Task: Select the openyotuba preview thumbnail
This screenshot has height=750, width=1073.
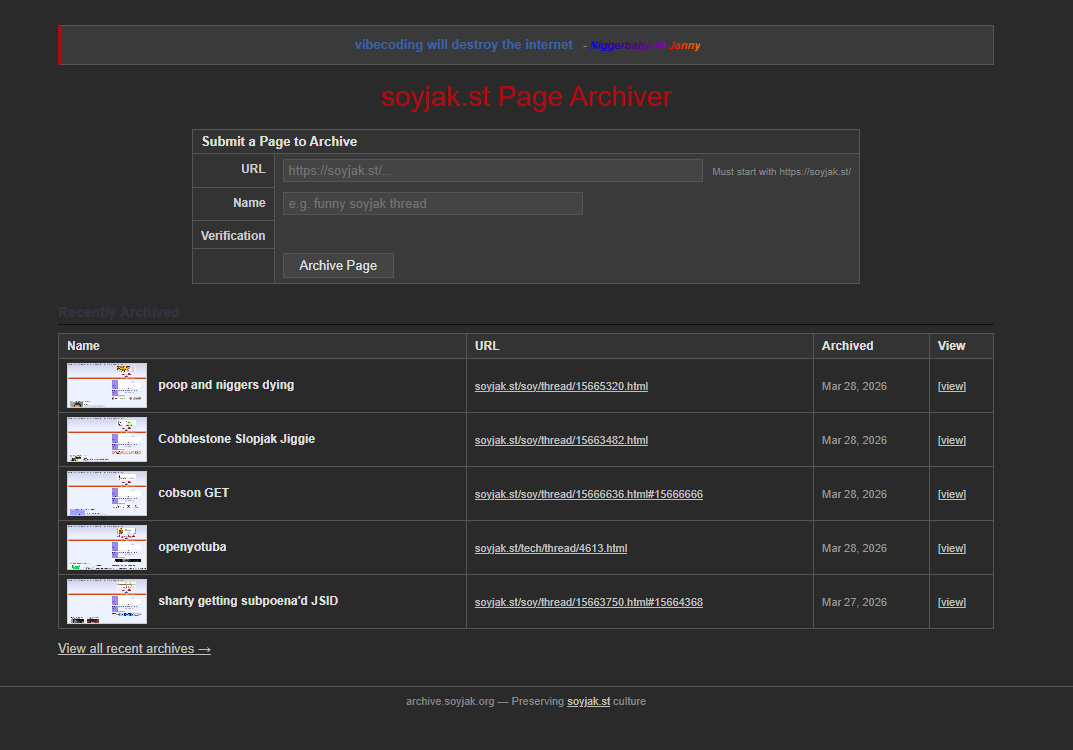Action: [x=107, y=548]
